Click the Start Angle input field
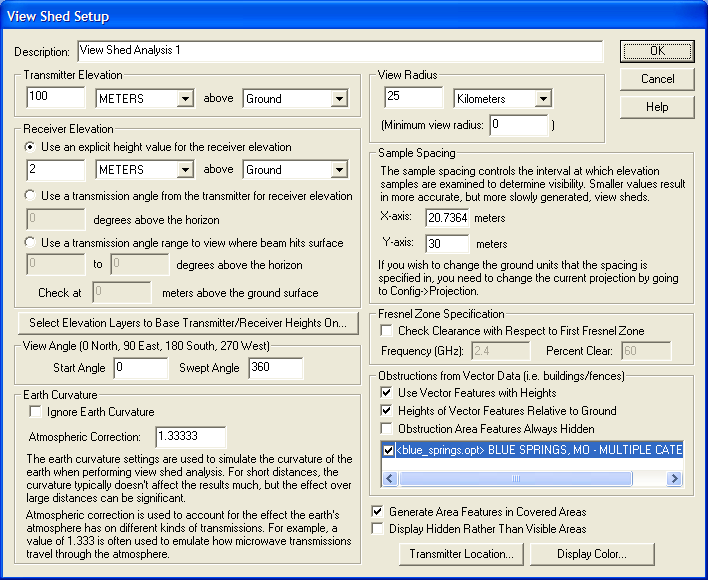 140,368
